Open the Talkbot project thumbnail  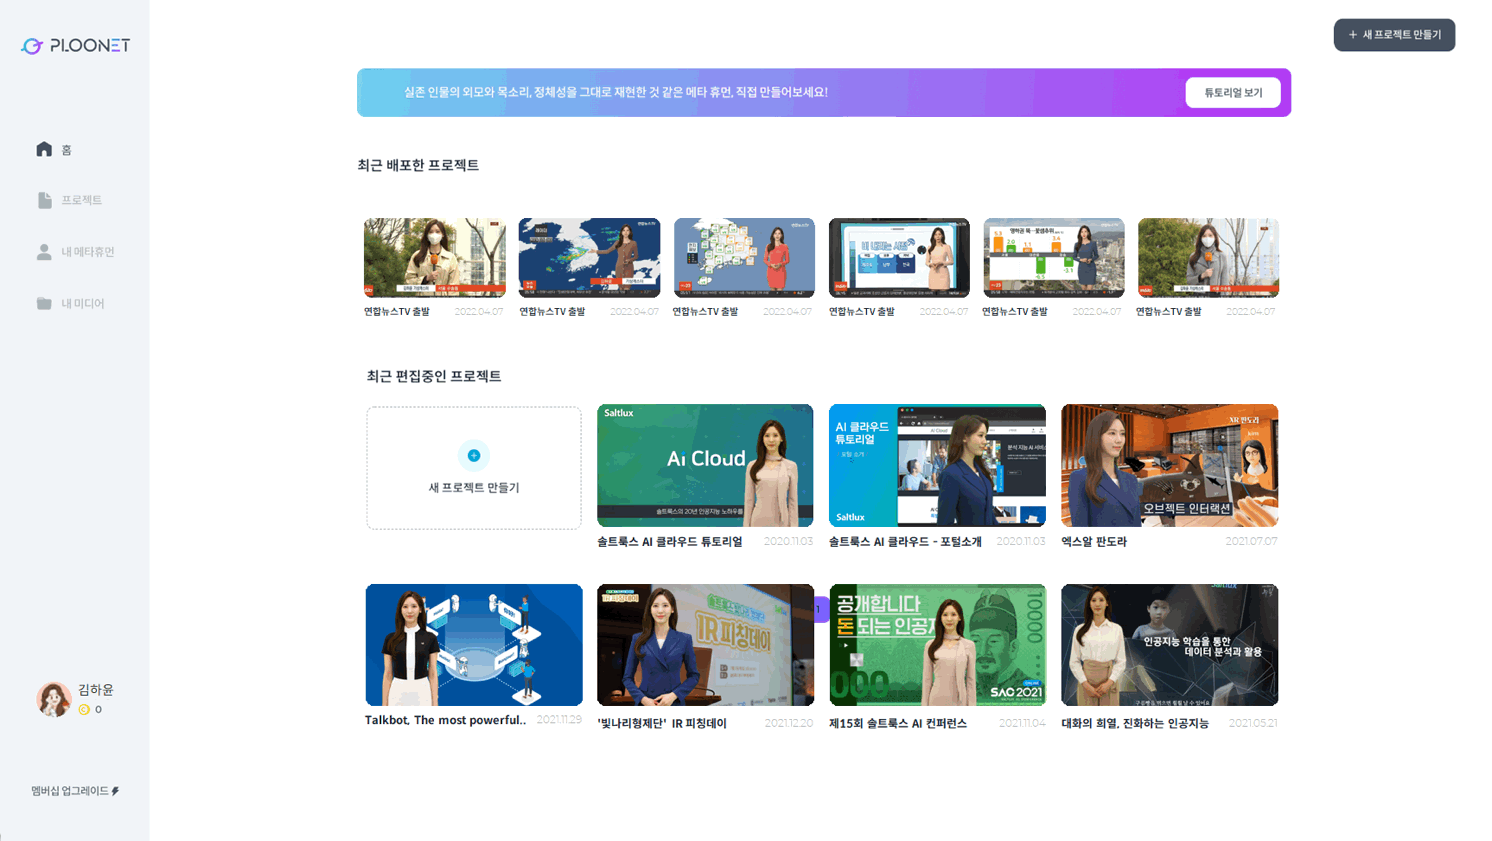(x=474, y=645)
